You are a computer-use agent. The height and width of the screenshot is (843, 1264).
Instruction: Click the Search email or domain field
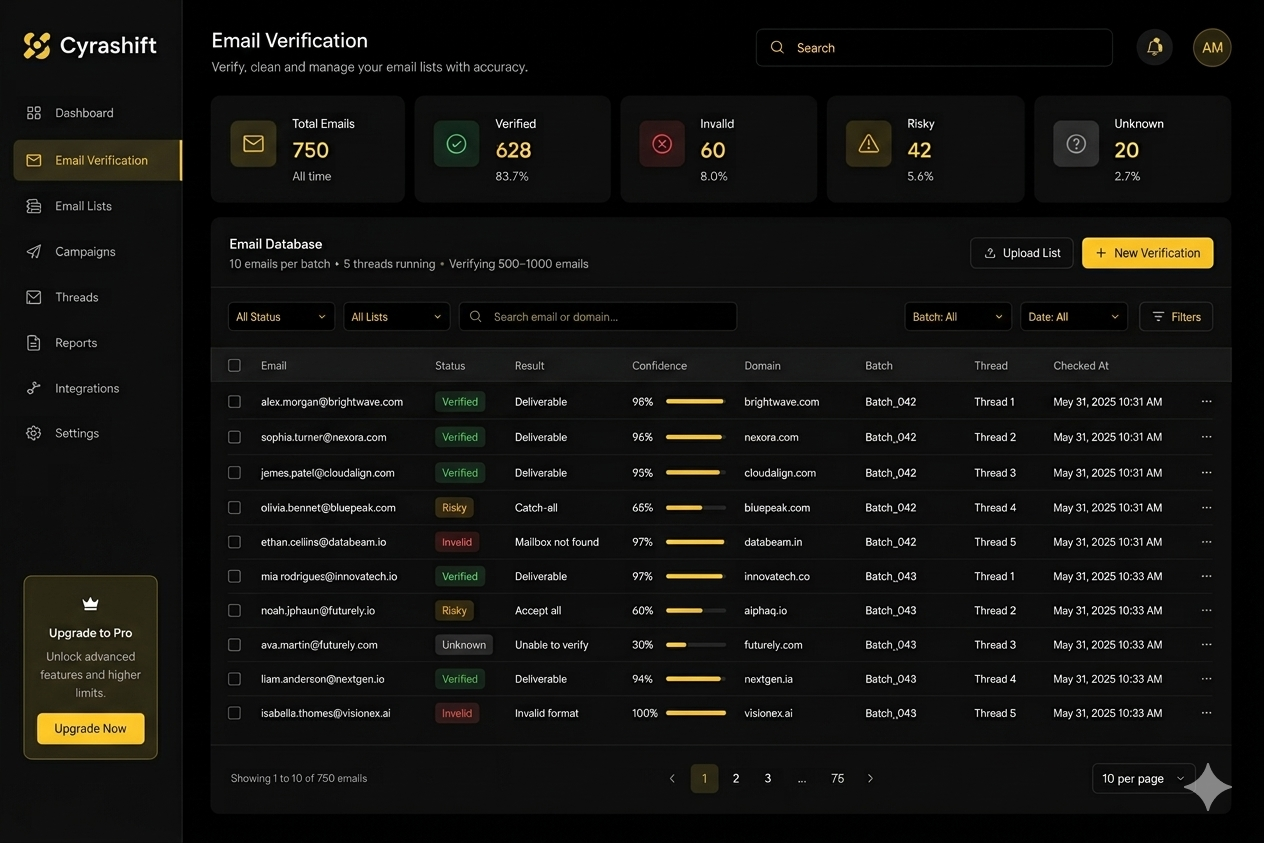pos(598,317)
